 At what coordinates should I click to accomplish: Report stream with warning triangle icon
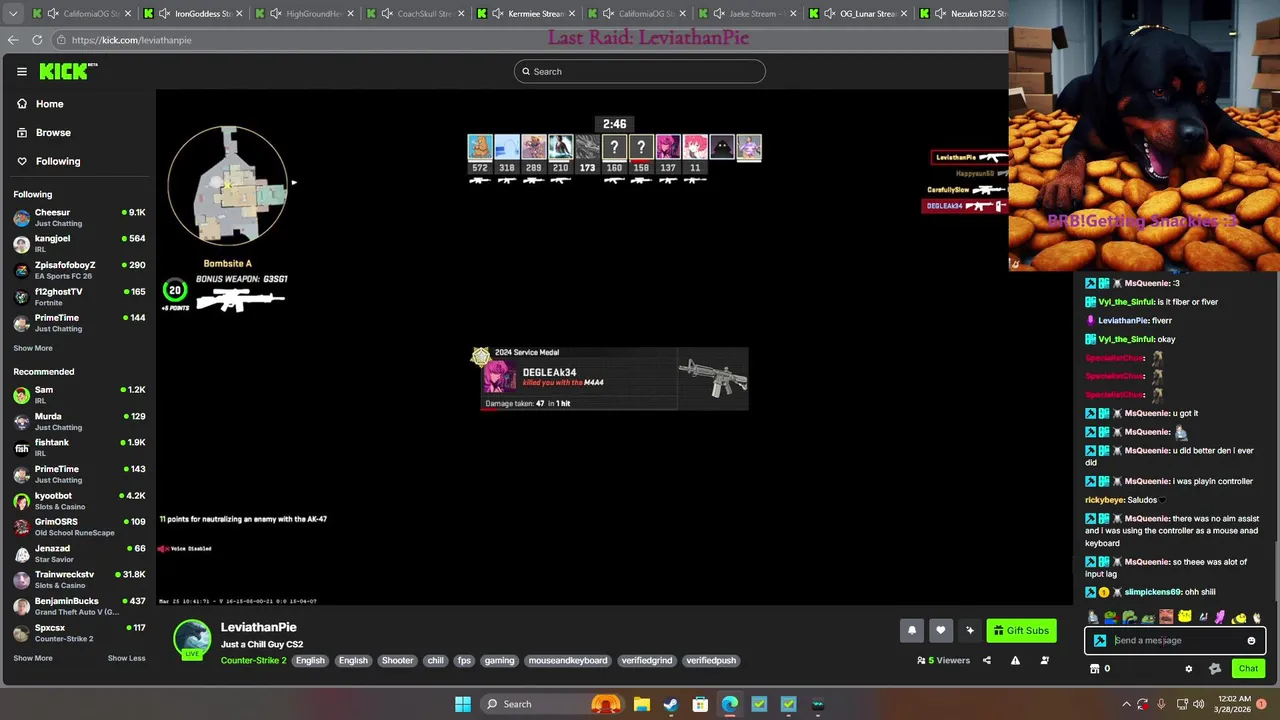(1015, 660)
